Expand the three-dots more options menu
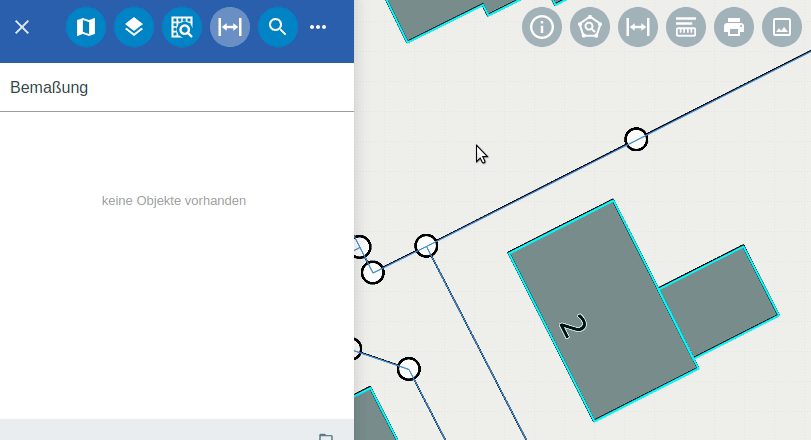Screen dimensions: 811x440 pos(318,27)
